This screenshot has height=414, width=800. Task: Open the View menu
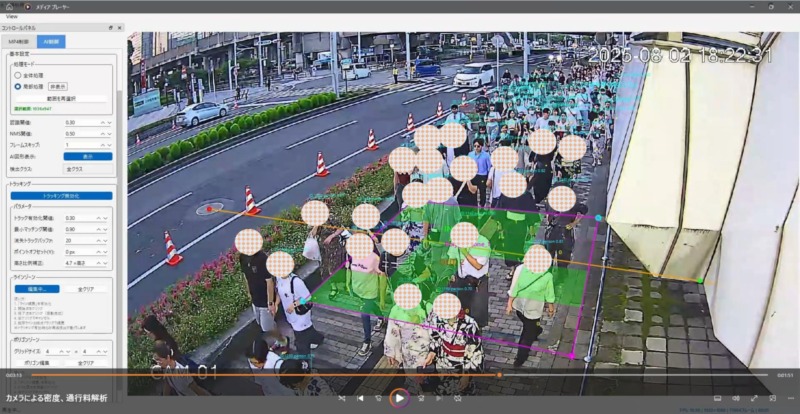coord(11,17)
